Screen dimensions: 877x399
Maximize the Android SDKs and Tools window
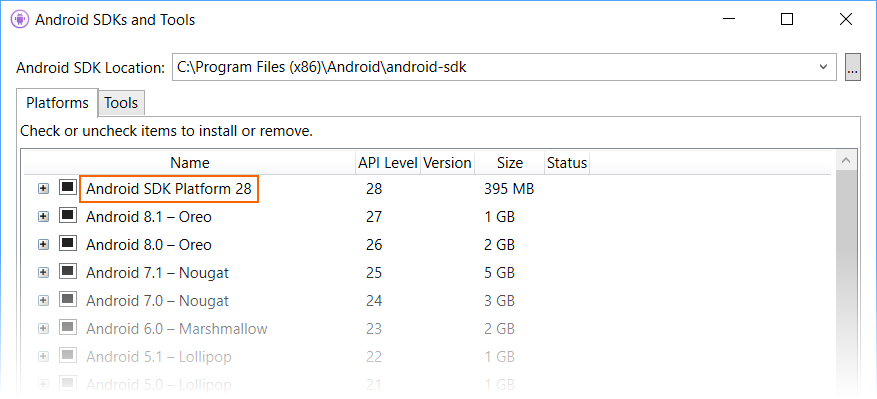pyautogui.click(x=786, y=20)
